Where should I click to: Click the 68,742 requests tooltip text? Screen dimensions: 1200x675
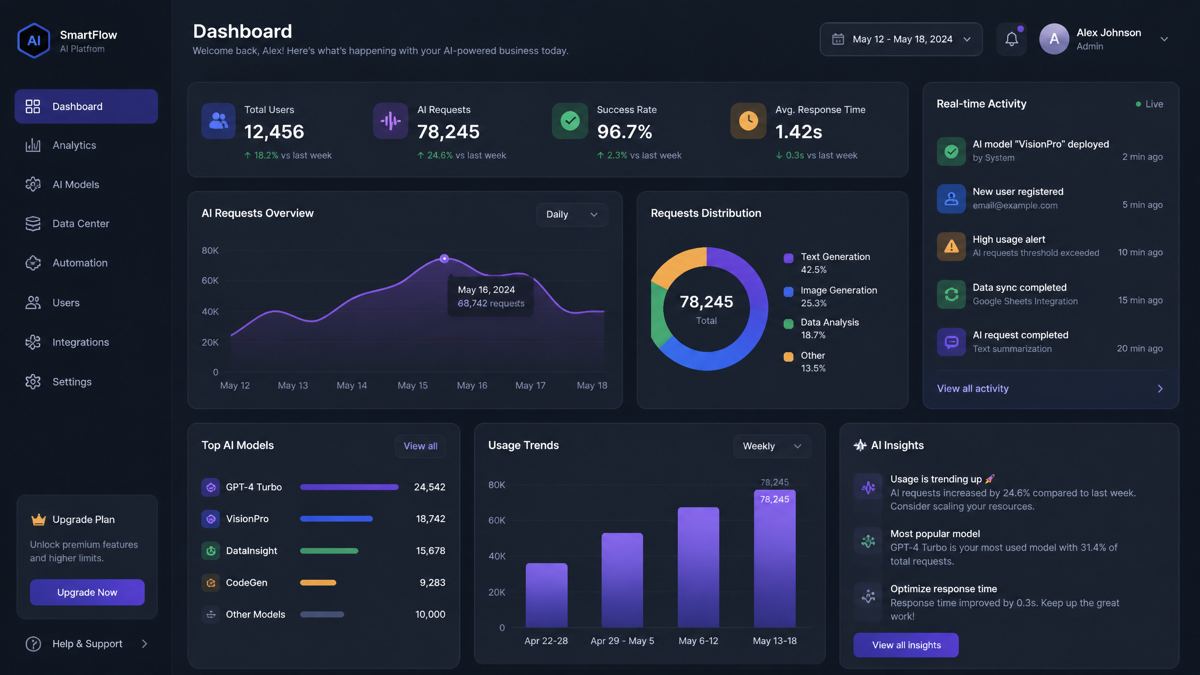click(491, 303)
